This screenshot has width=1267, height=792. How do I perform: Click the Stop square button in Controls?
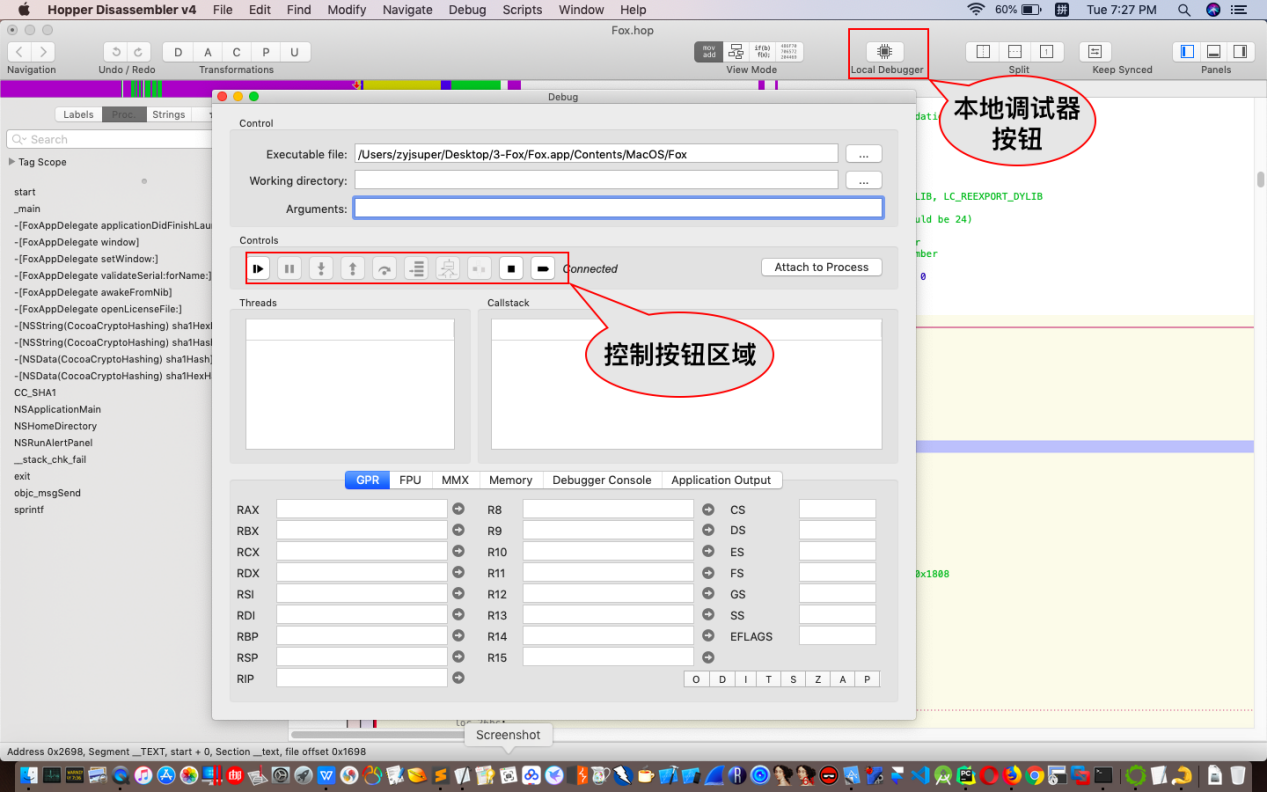[x=511, y=268]
